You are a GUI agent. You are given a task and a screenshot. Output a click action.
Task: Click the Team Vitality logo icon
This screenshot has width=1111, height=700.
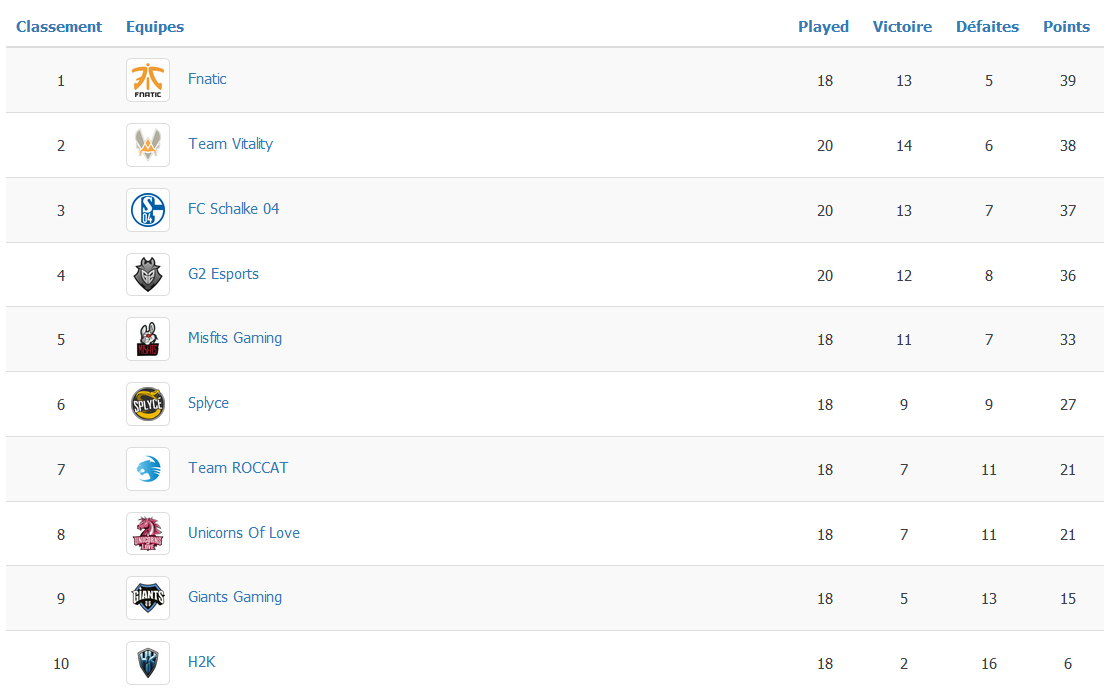coord(148,145)
